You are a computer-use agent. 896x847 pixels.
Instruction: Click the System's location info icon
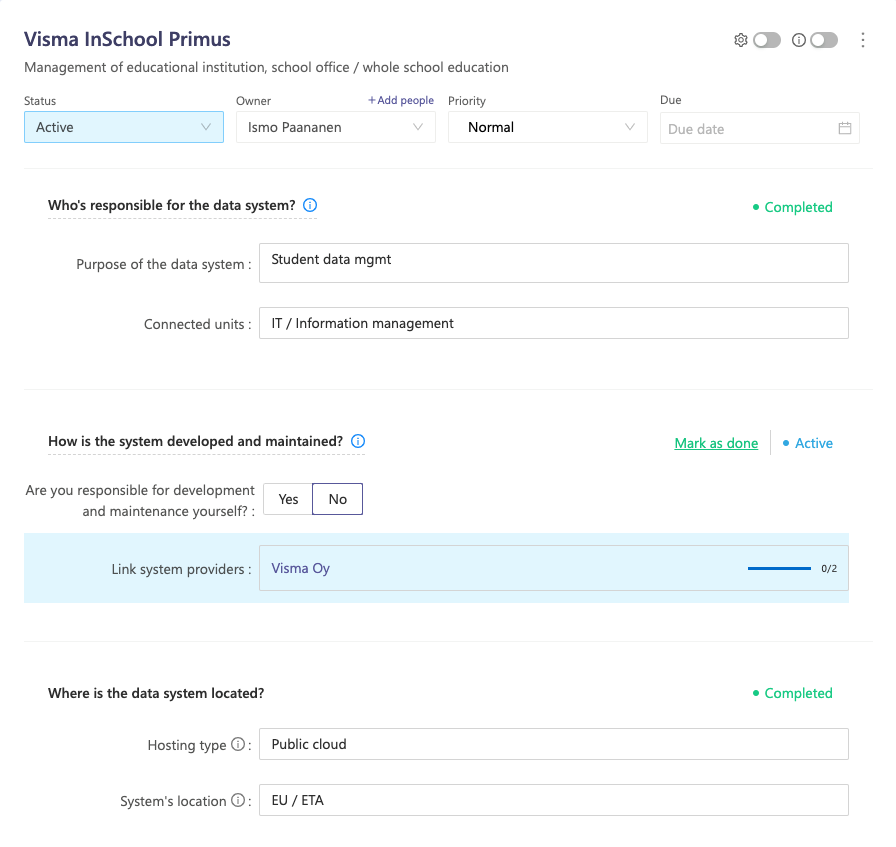238,800
